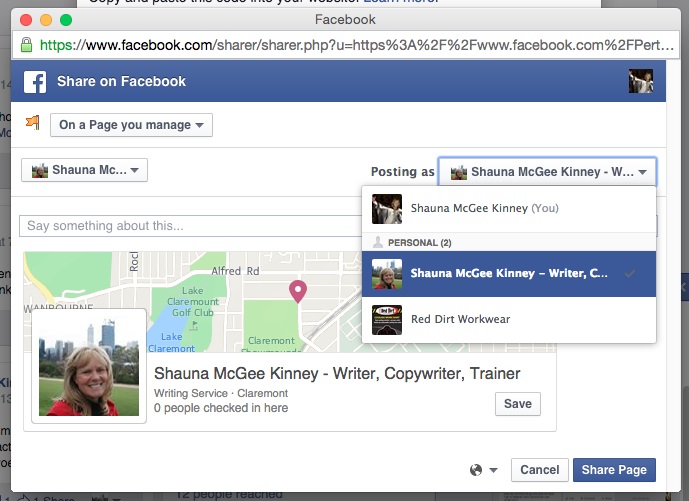Click the Facebook logo icon in header
This screenshot has height=501, width=689.
point(35,82)
